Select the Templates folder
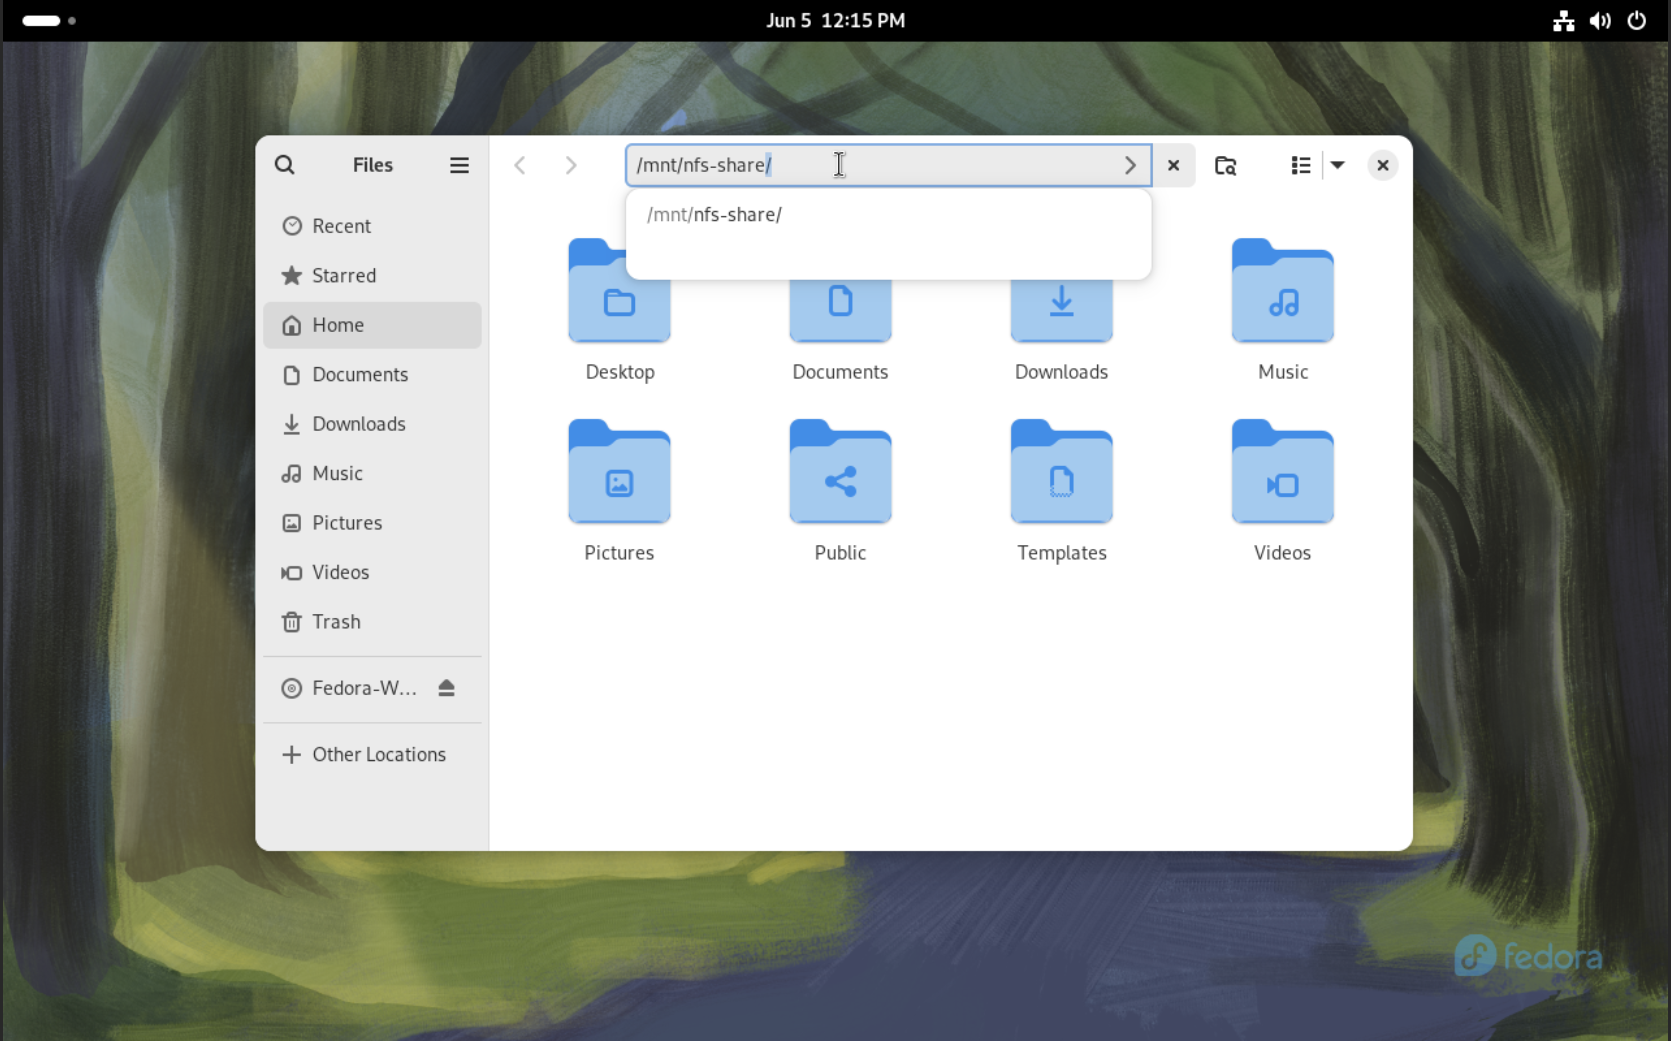The height and width of the screenshot is (1041, 1671). (x=1062, y=491)
